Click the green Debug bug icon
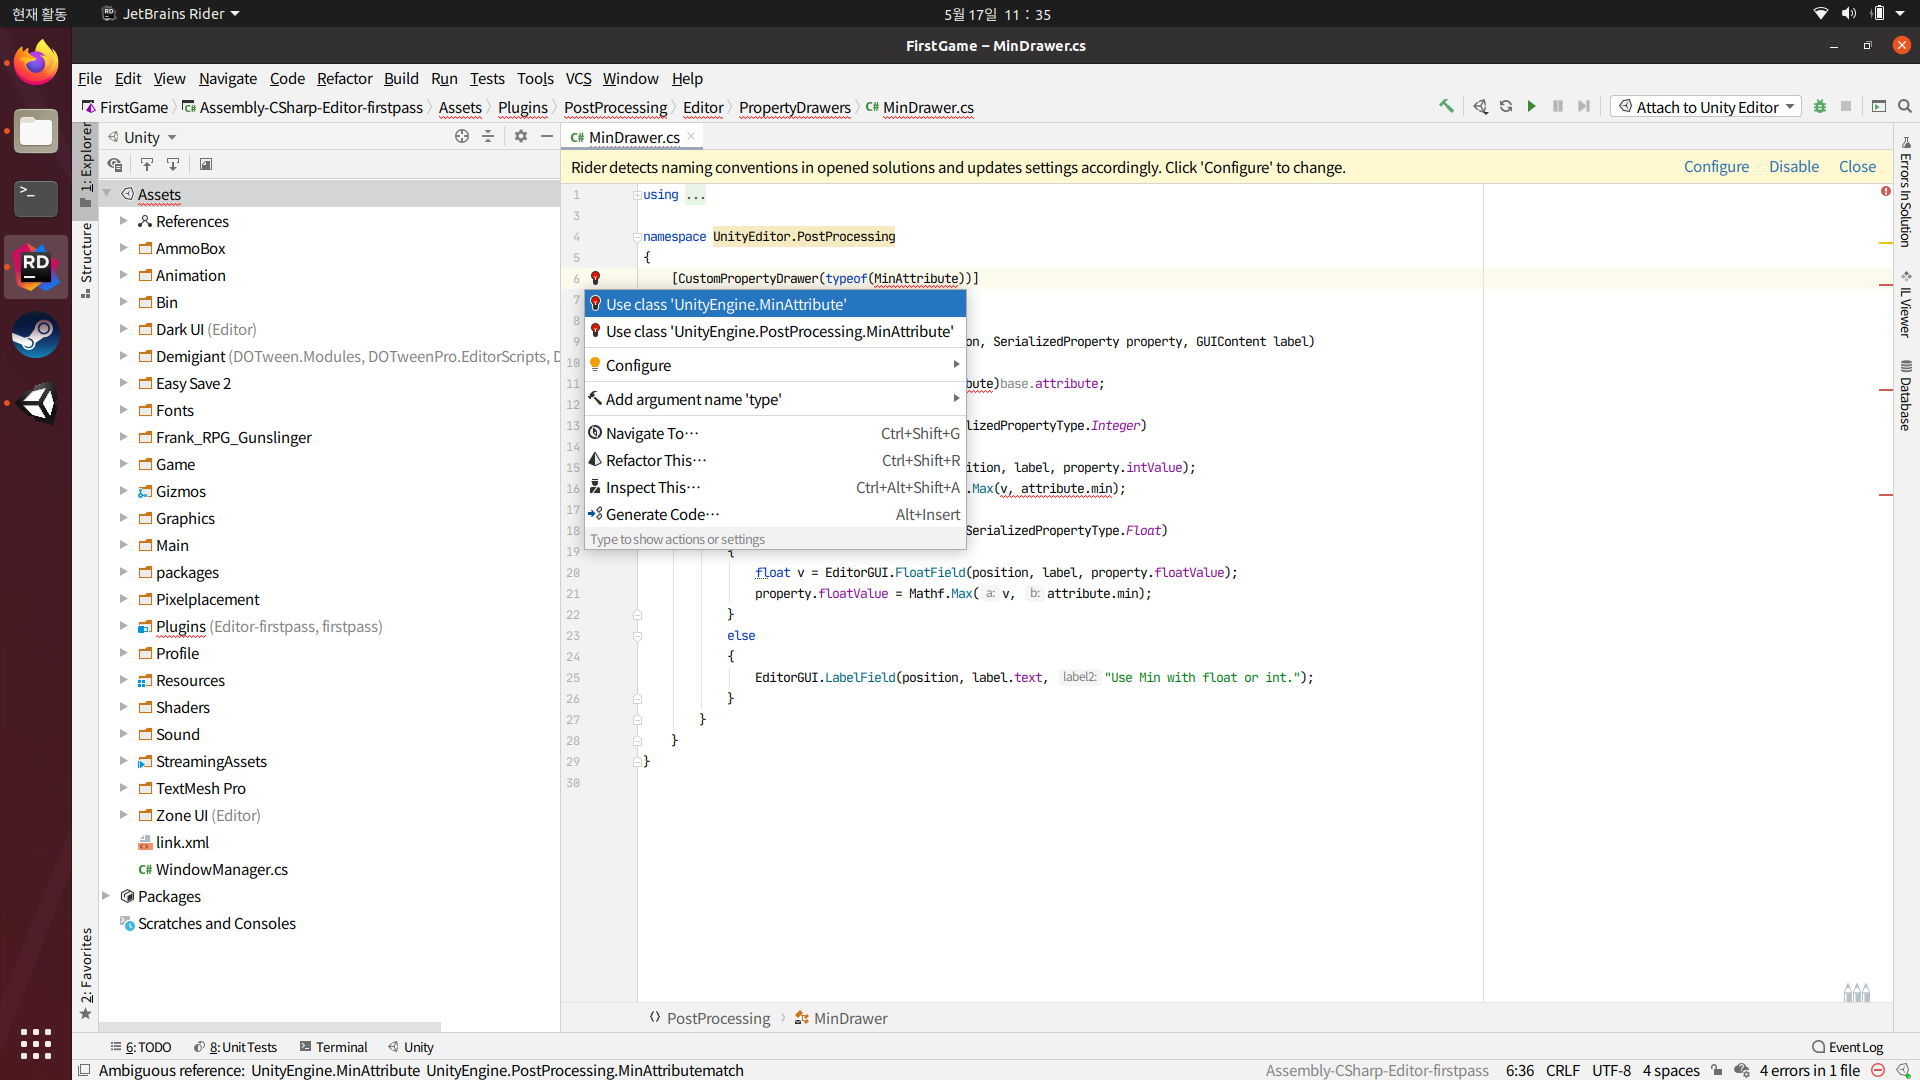Image resolution: width=1920 pixels, height=1080 pixels. pyautogui.click(x=1820, y=106)
